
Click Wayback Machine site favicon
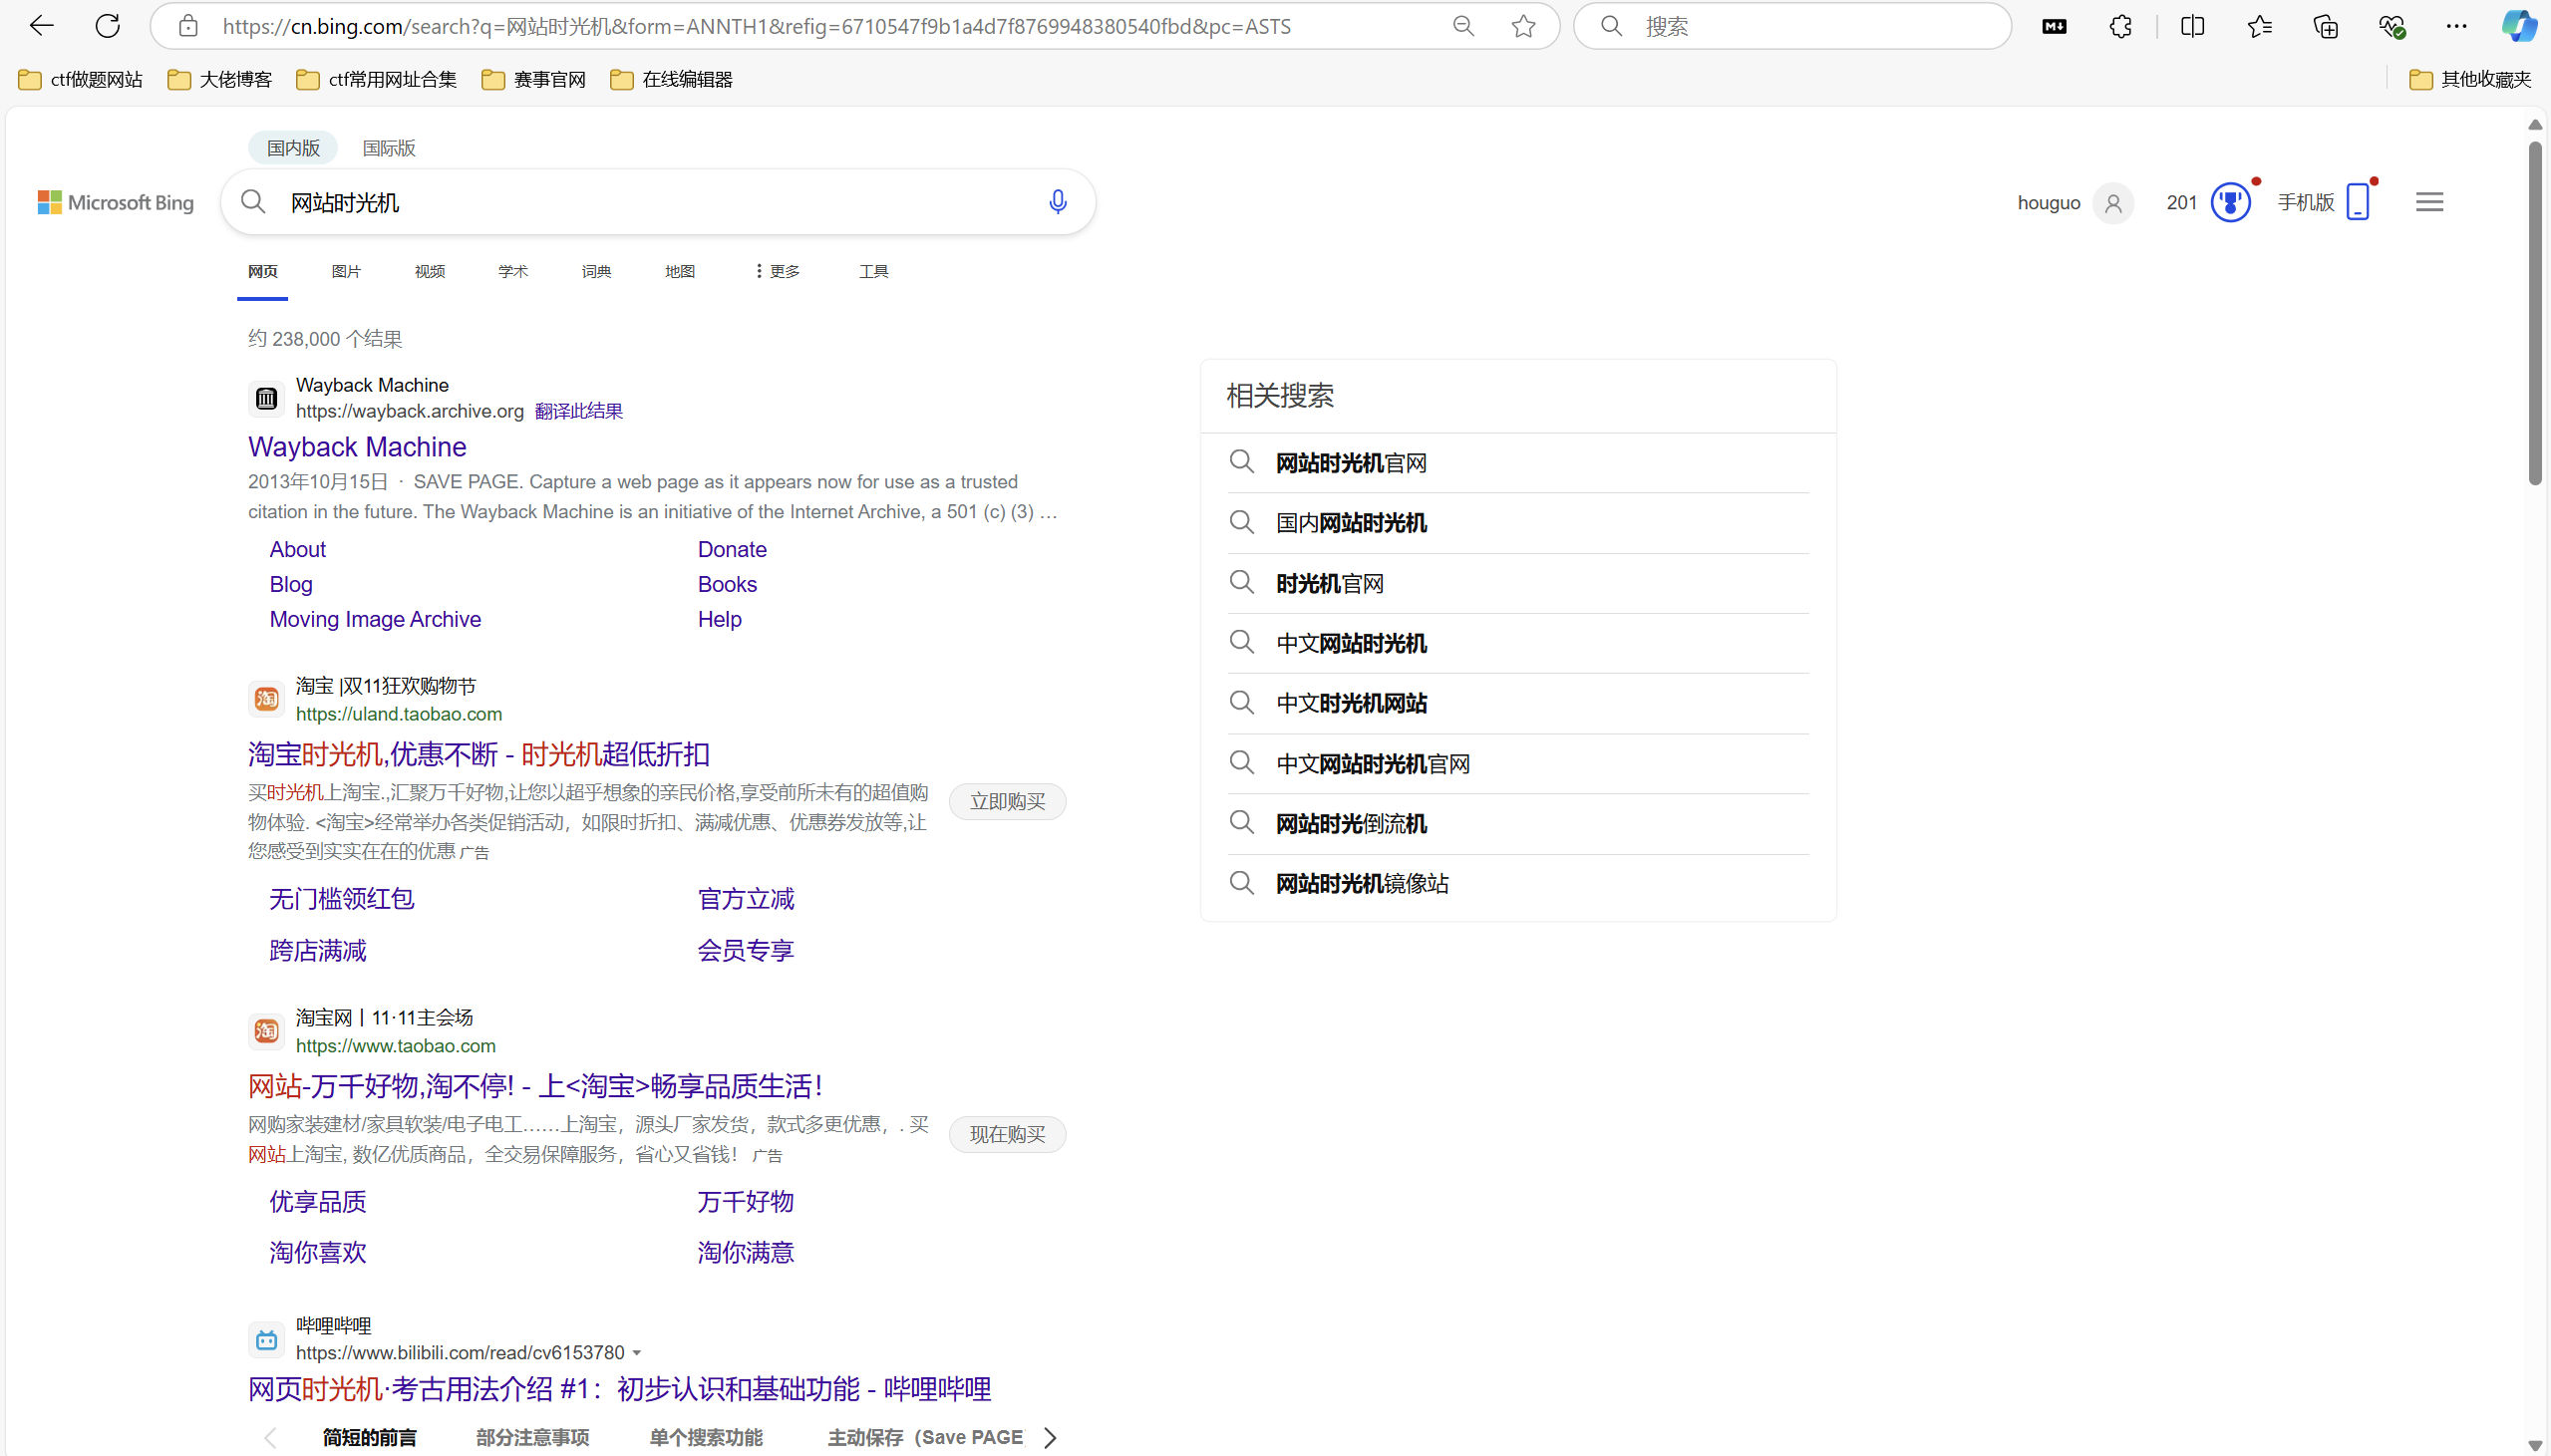266,399
